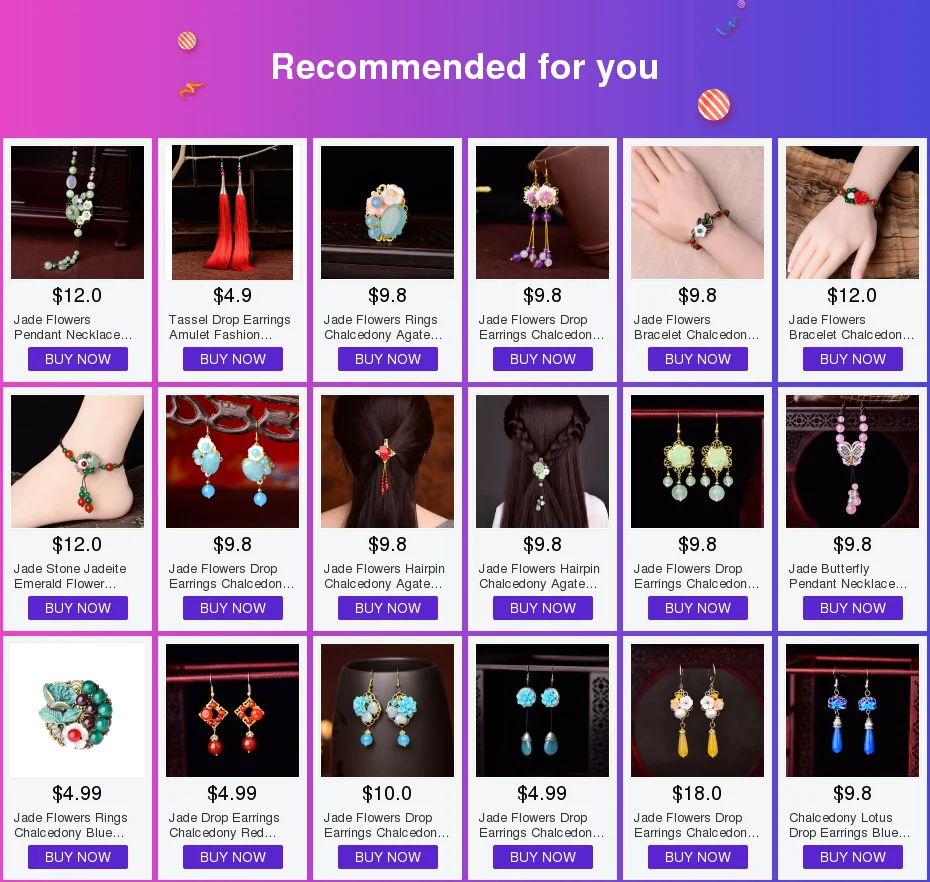The width and height of the screenshot is (930, 882).
Task: Open Jade Drop Earrings Chalcedony Red title
Action: coord(224,826)
